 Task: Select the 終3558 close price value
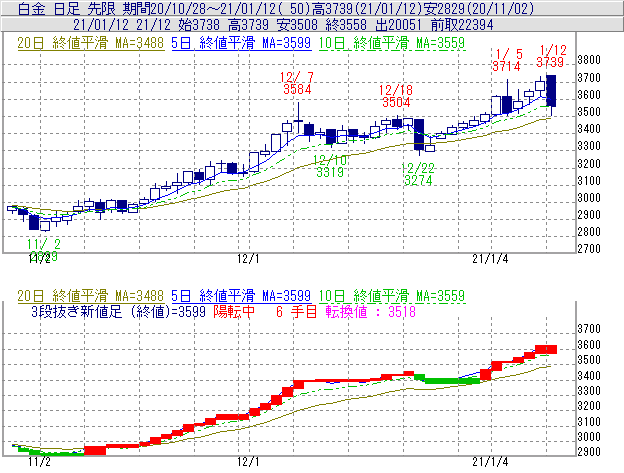coord(345,25)
